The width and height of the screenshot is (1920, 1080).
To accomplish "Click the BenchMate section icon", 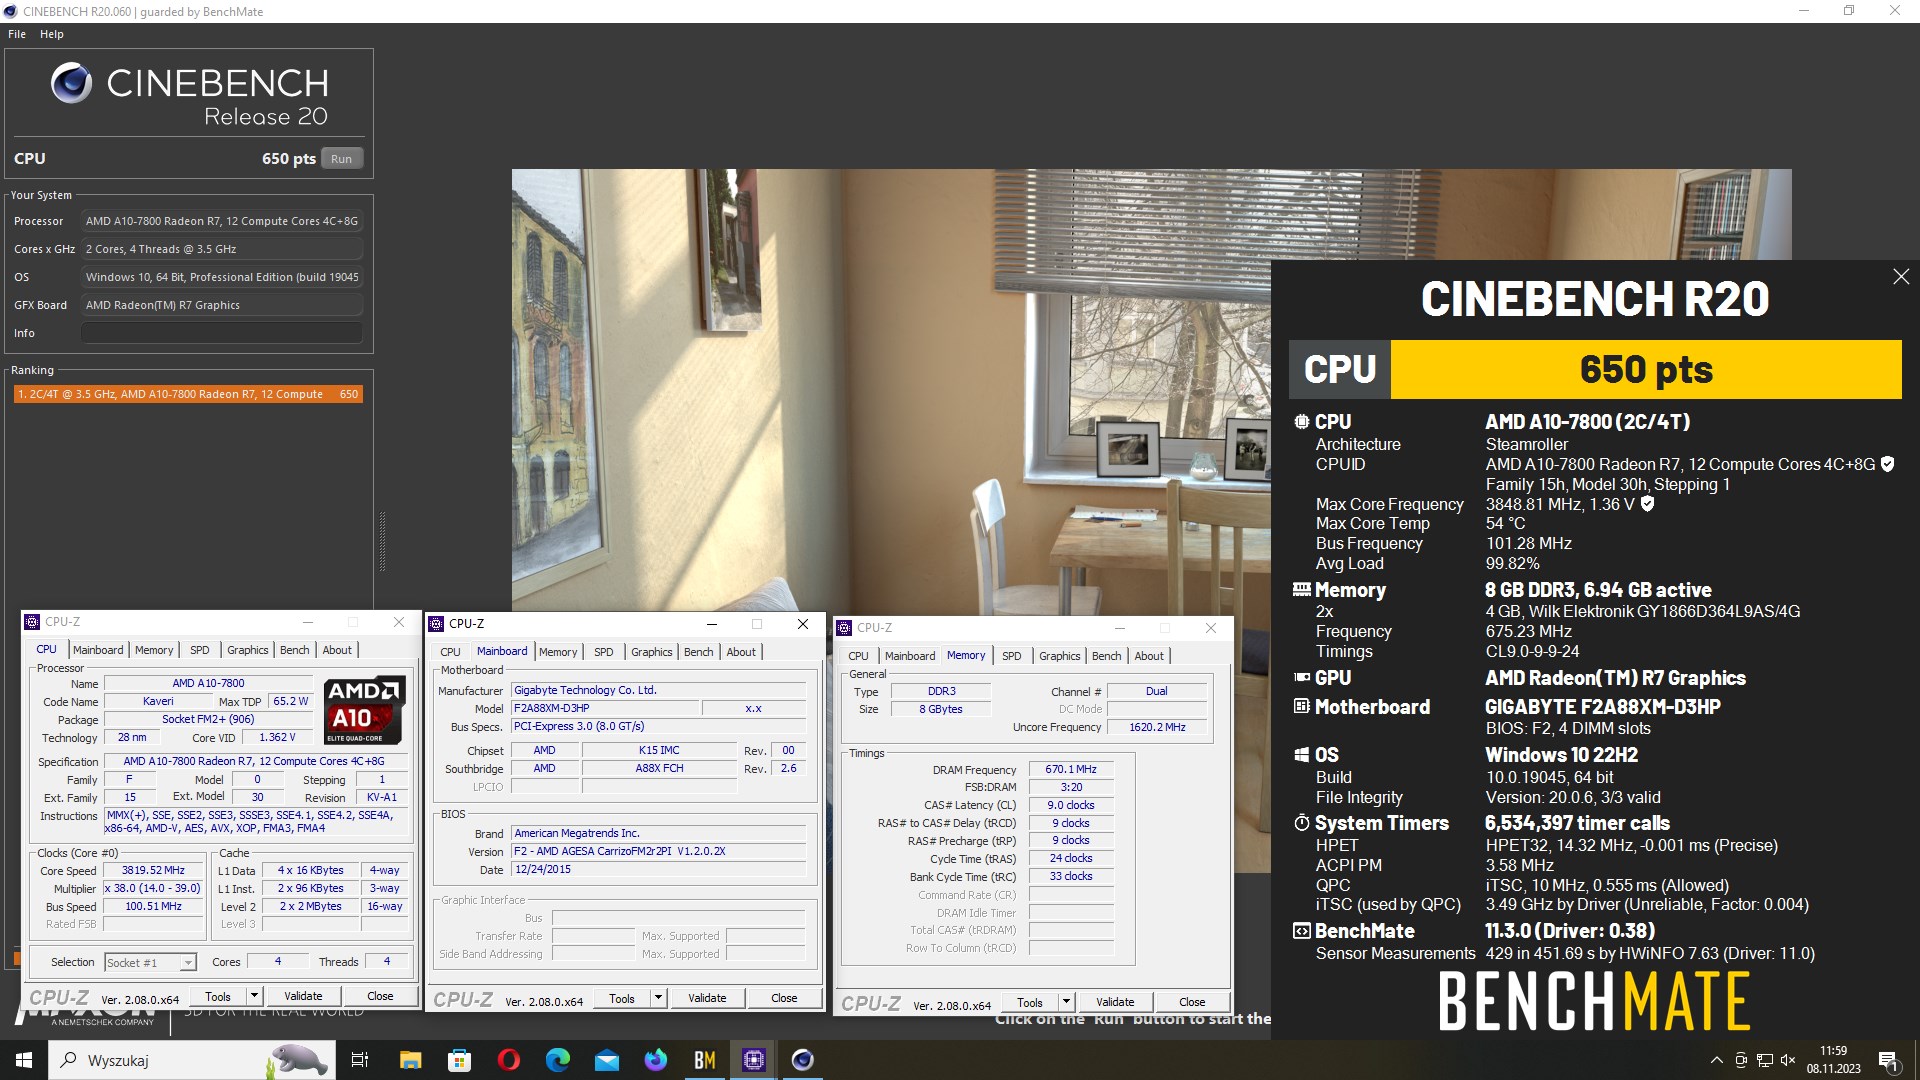I will point(1301,931).
